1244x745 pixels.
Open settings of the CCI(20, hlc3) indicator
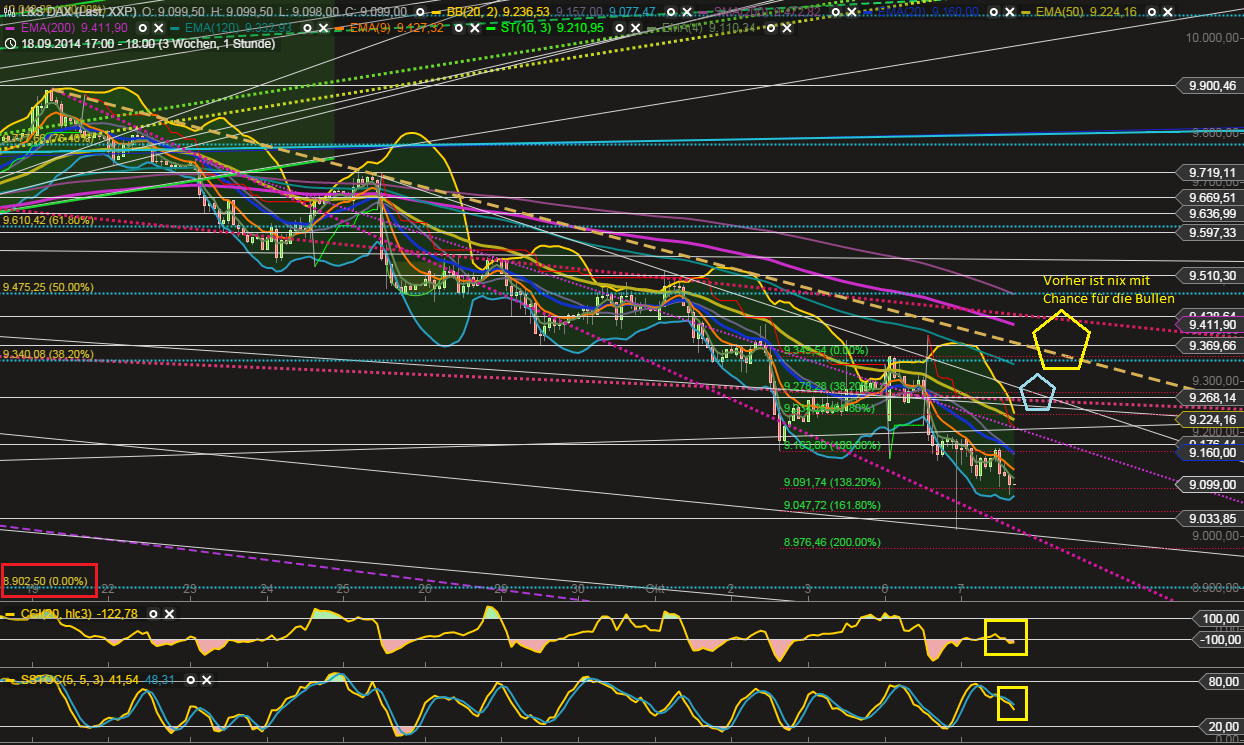(x=153, y=614)
